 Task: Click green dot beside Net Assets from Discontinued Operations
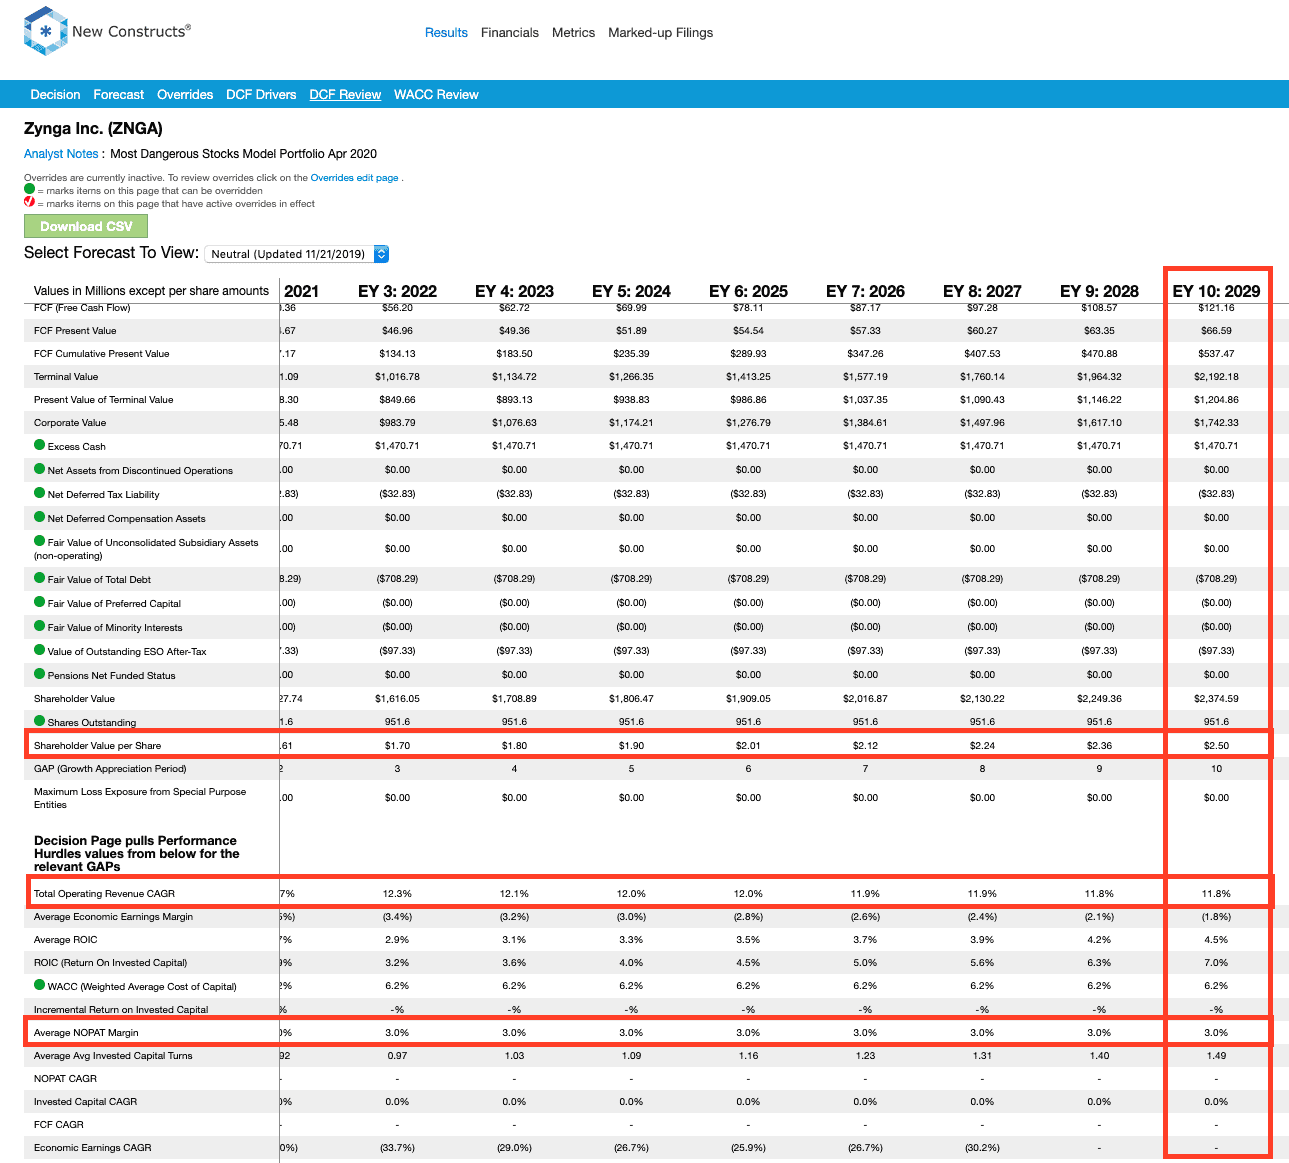[40, 469]
